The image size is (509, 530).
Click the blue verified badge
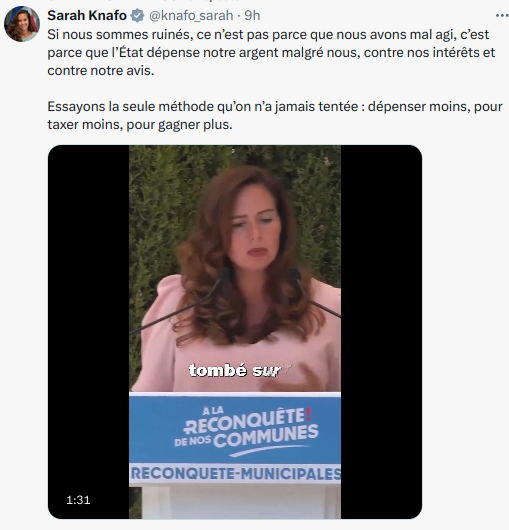(137, 16)
